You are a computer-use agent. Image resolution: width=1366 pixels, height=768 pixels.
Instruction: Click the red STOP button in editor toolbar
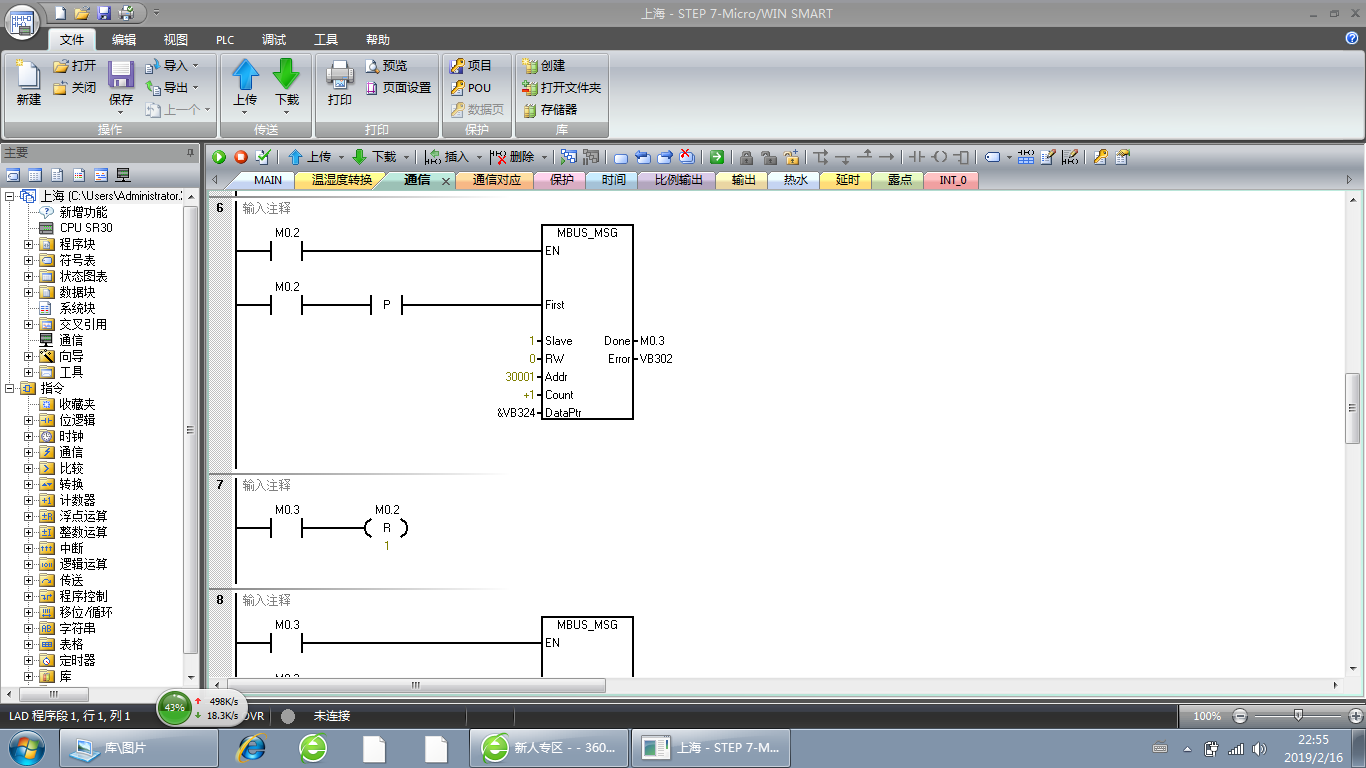click(x=241, y=157)
